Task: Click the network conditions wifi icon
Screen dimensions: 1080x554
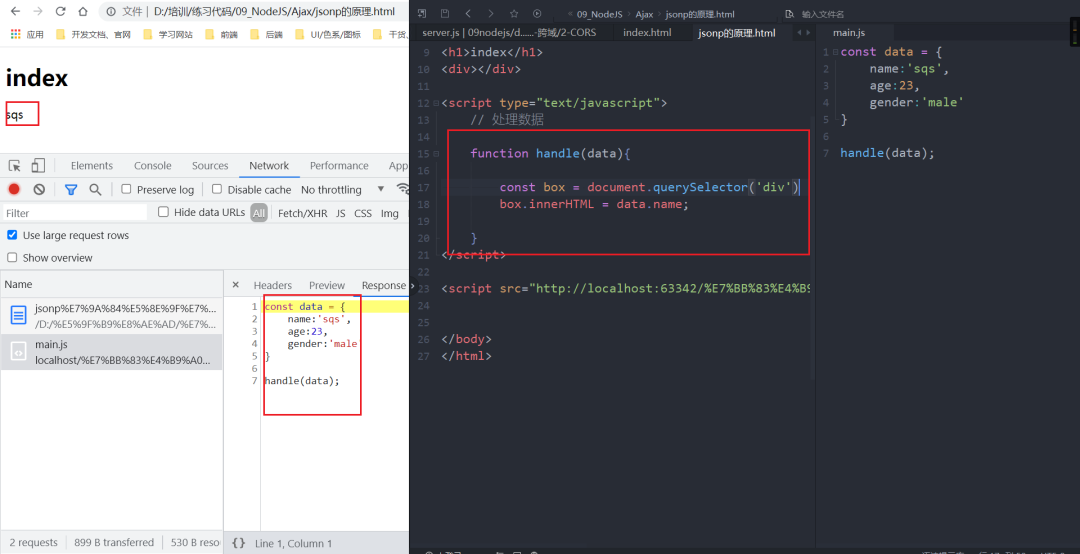Action: tap(403, 189)
